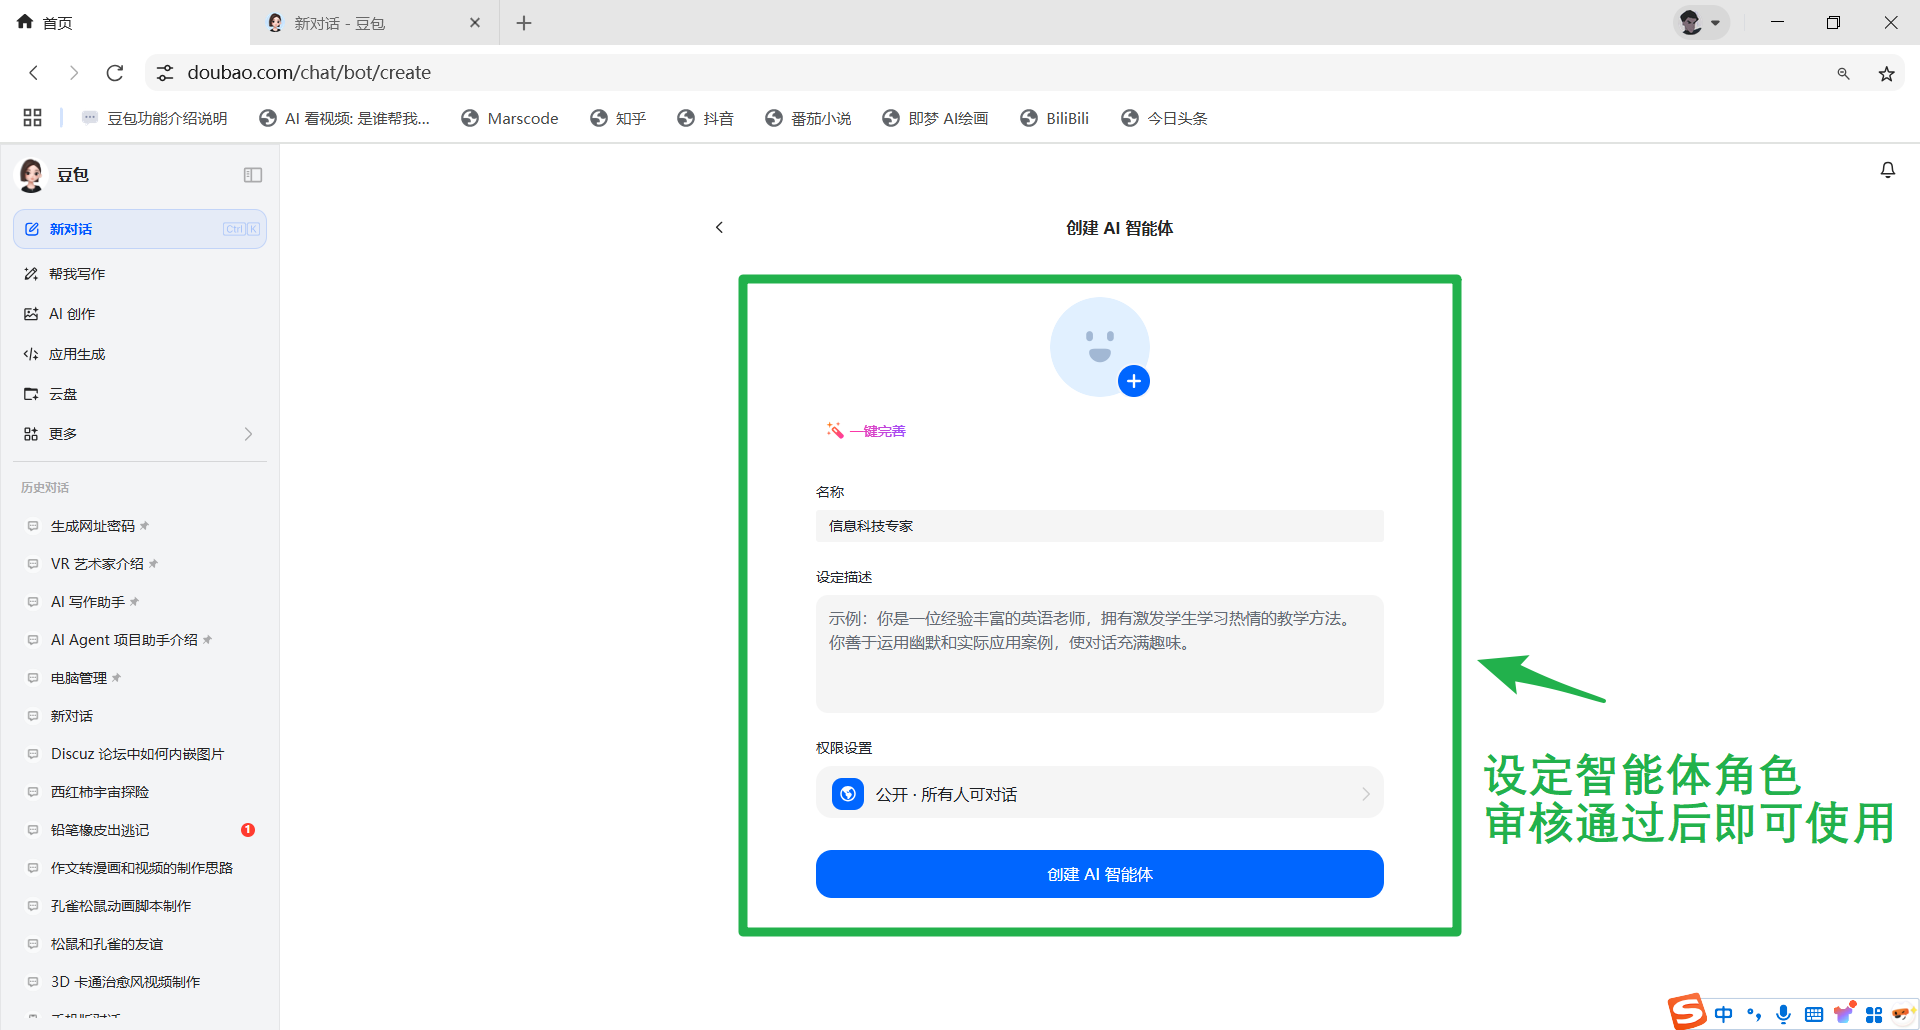Click the 设定描述 text area
Screen dimensions: 1920x1030
click(1099, 654)
